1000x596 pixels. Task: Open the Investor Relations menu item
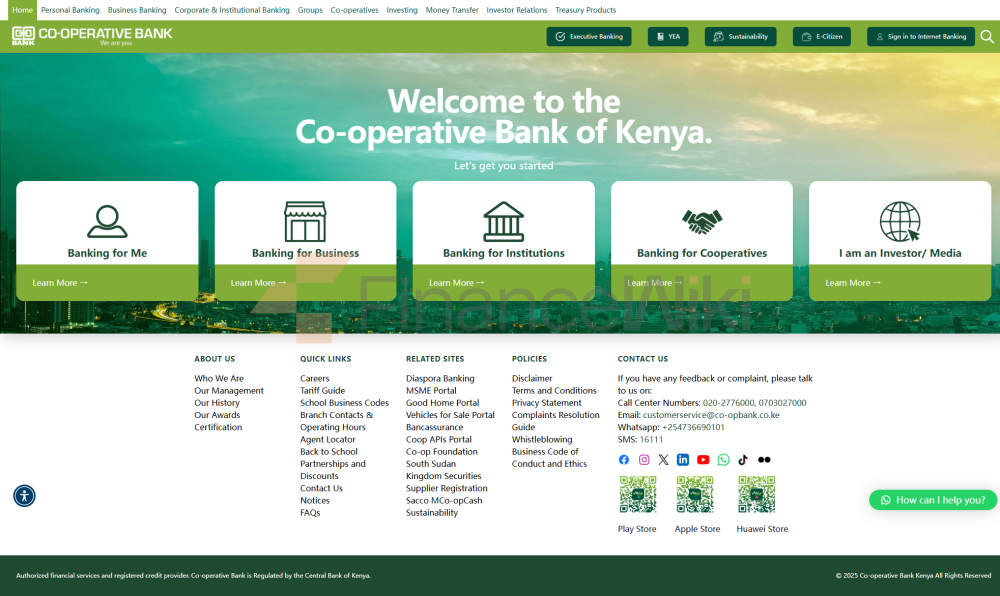tap(517, 10)
